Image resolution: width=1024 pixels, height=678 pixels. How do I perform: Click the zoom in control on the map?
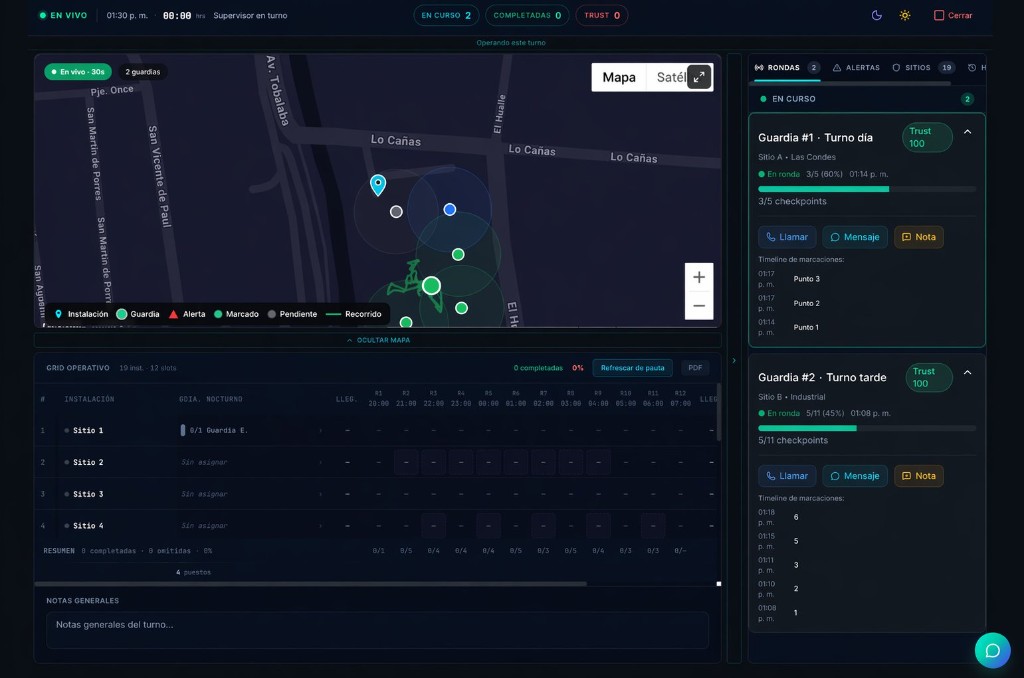click(698, 276)
